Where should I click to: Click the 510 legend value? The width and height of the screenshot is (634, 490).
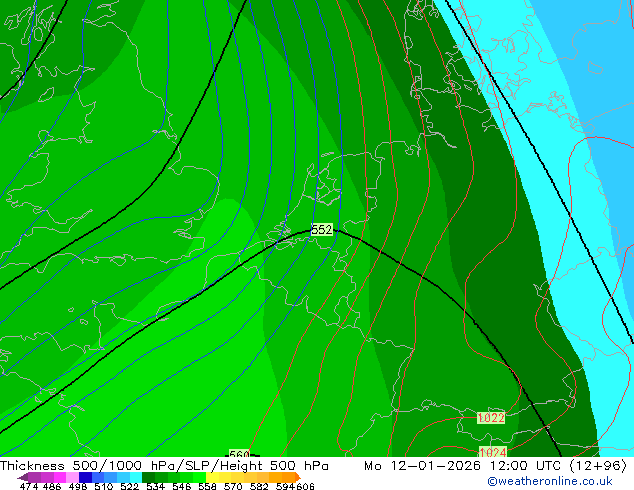(x=104, y=486)
